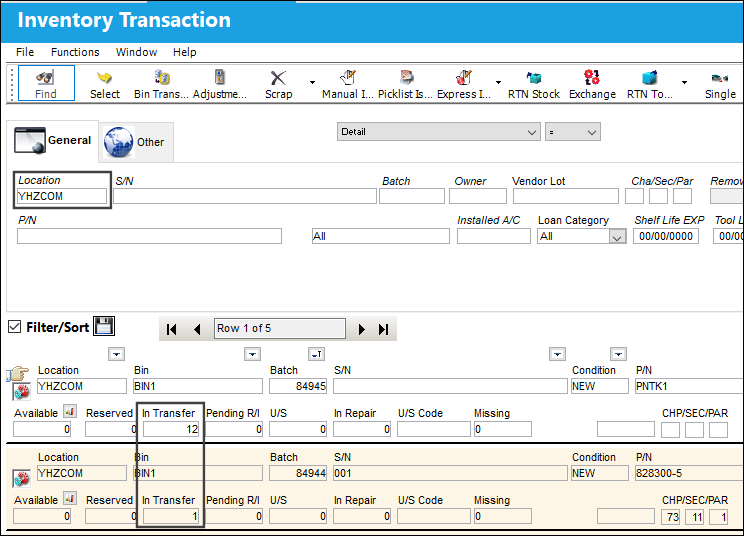
Task: Open the Location column filter dropdown
Action: [x=117, y=354]
